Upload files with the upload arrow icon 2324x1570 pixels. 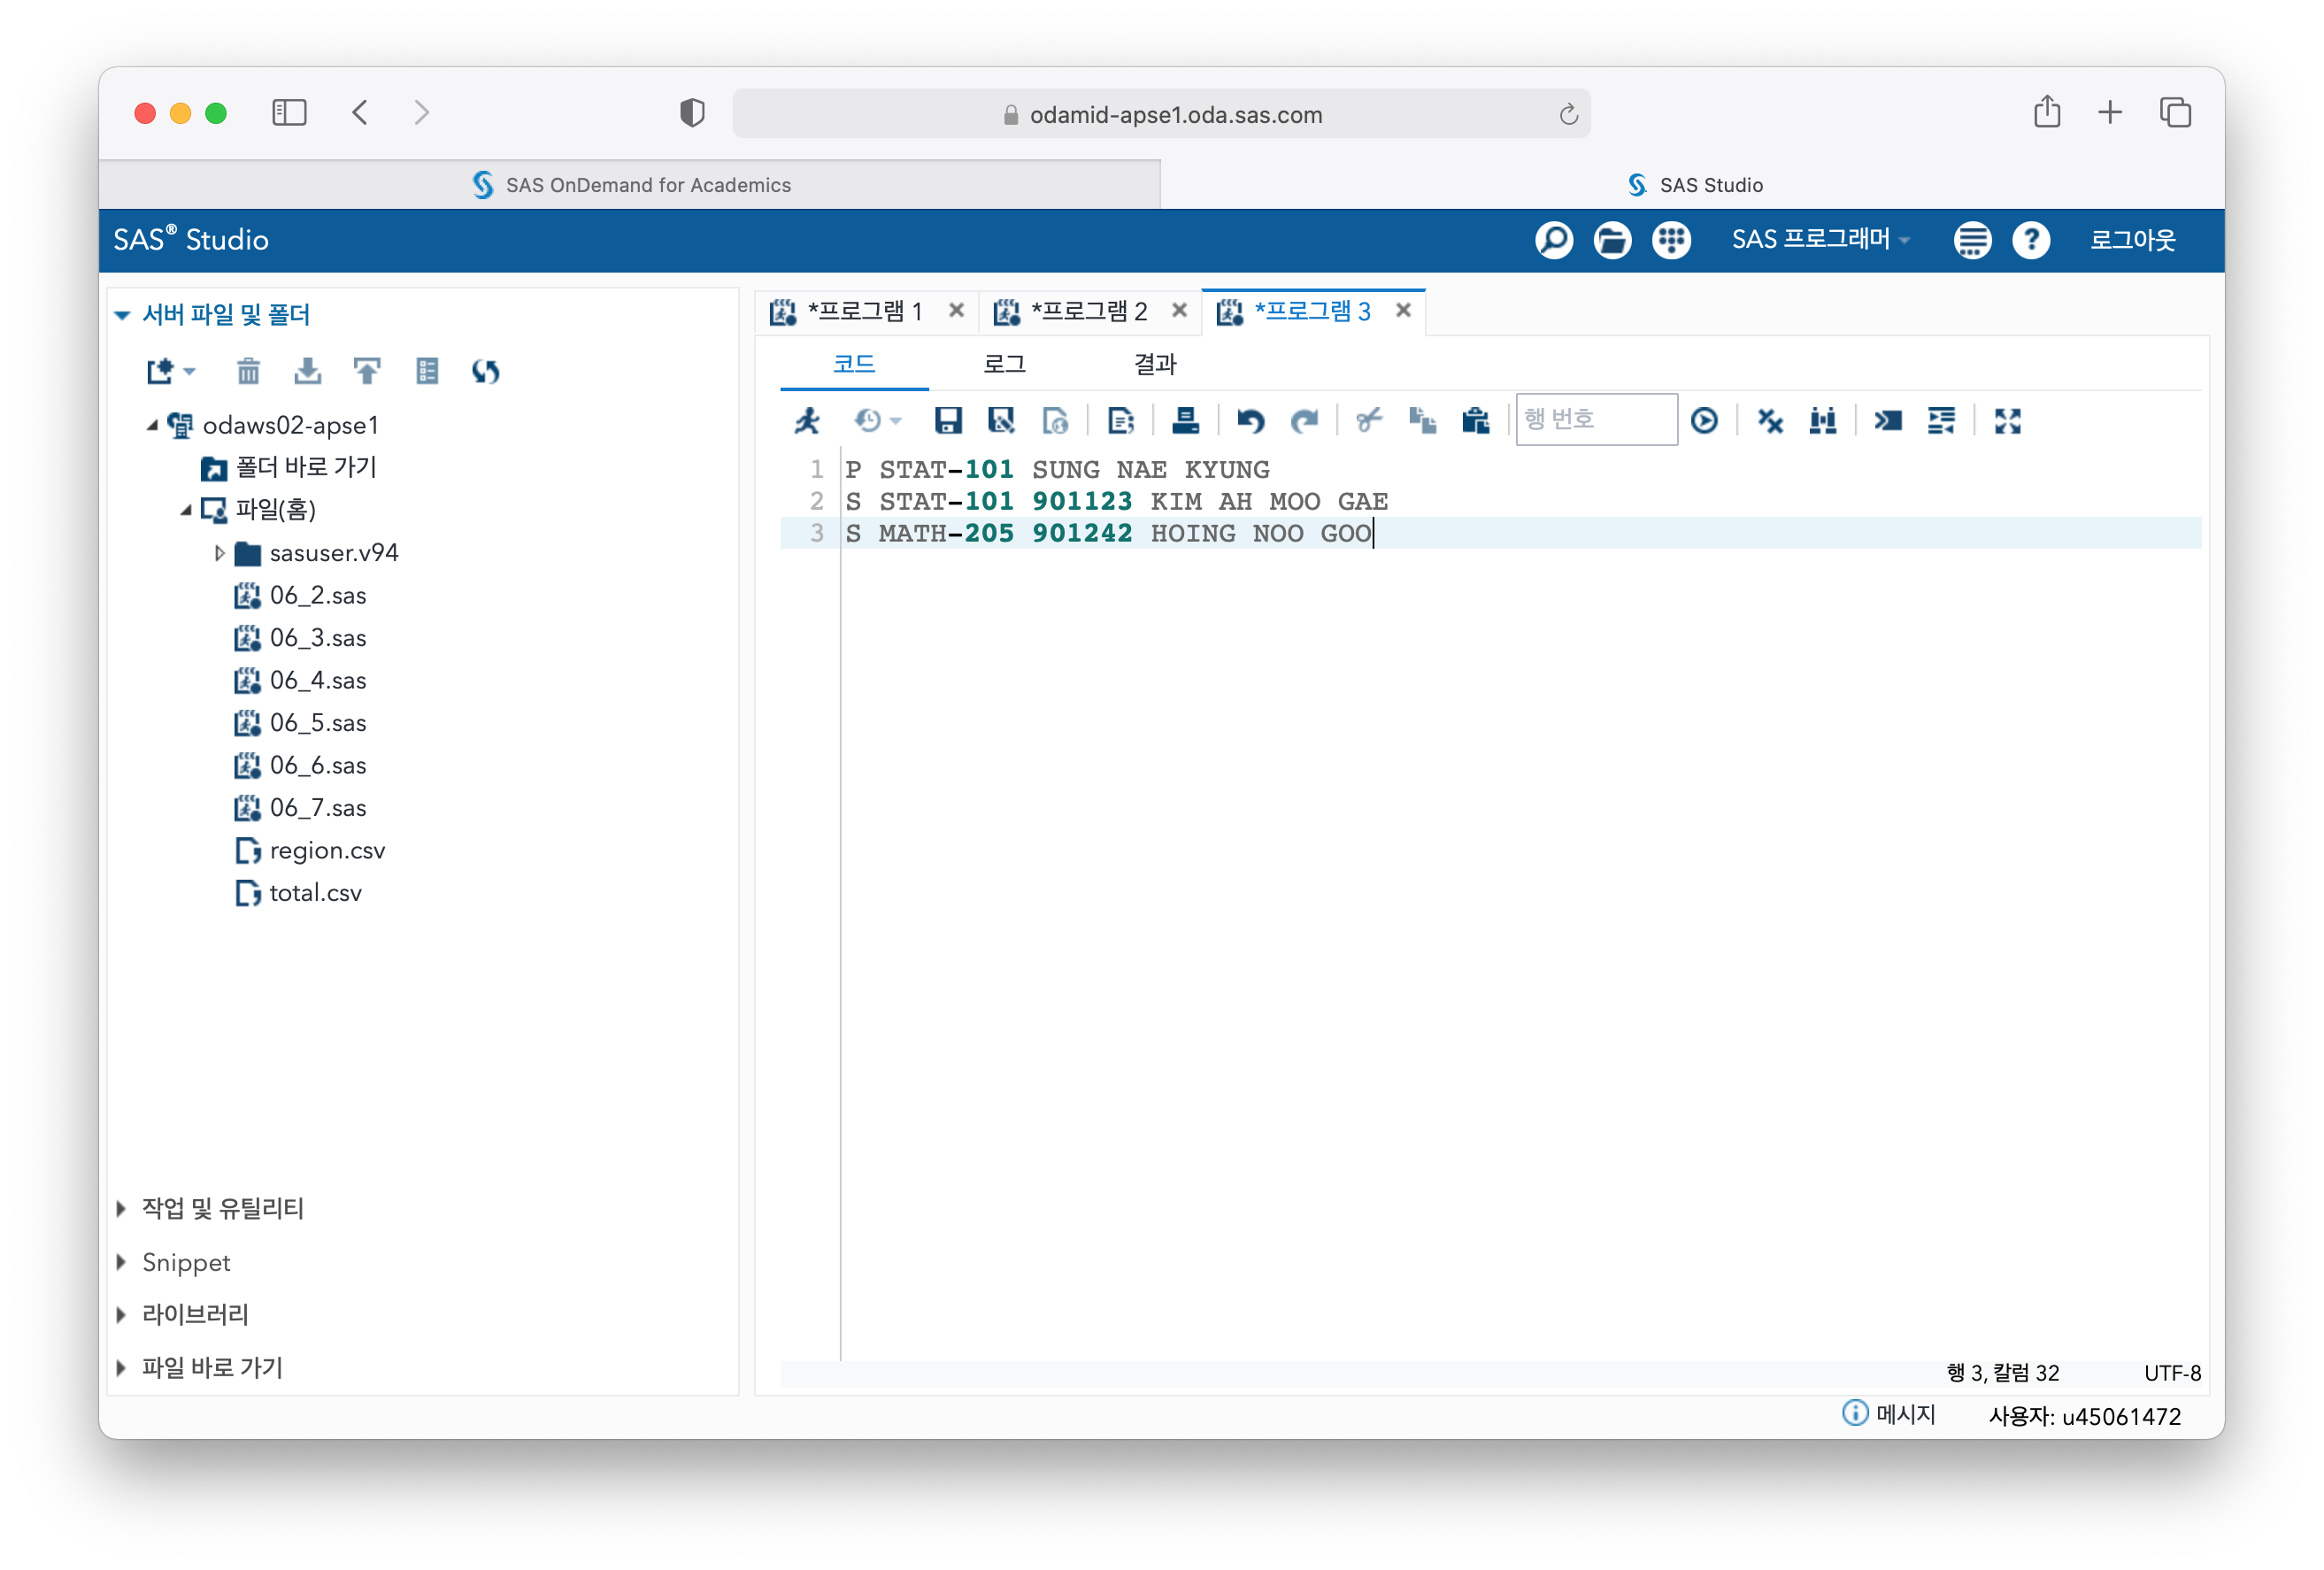pos(367,372)
